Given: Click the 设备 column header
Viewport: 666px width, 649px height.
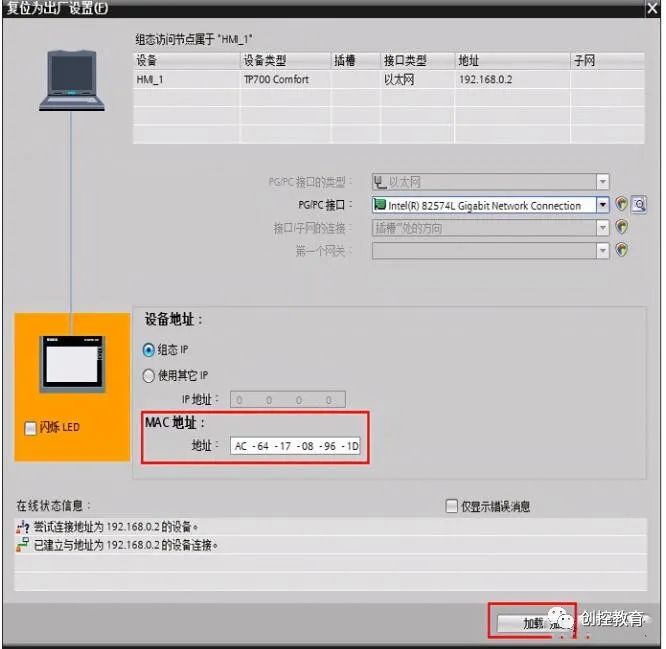Looking at the screenshot, I should tap(186, 61).
